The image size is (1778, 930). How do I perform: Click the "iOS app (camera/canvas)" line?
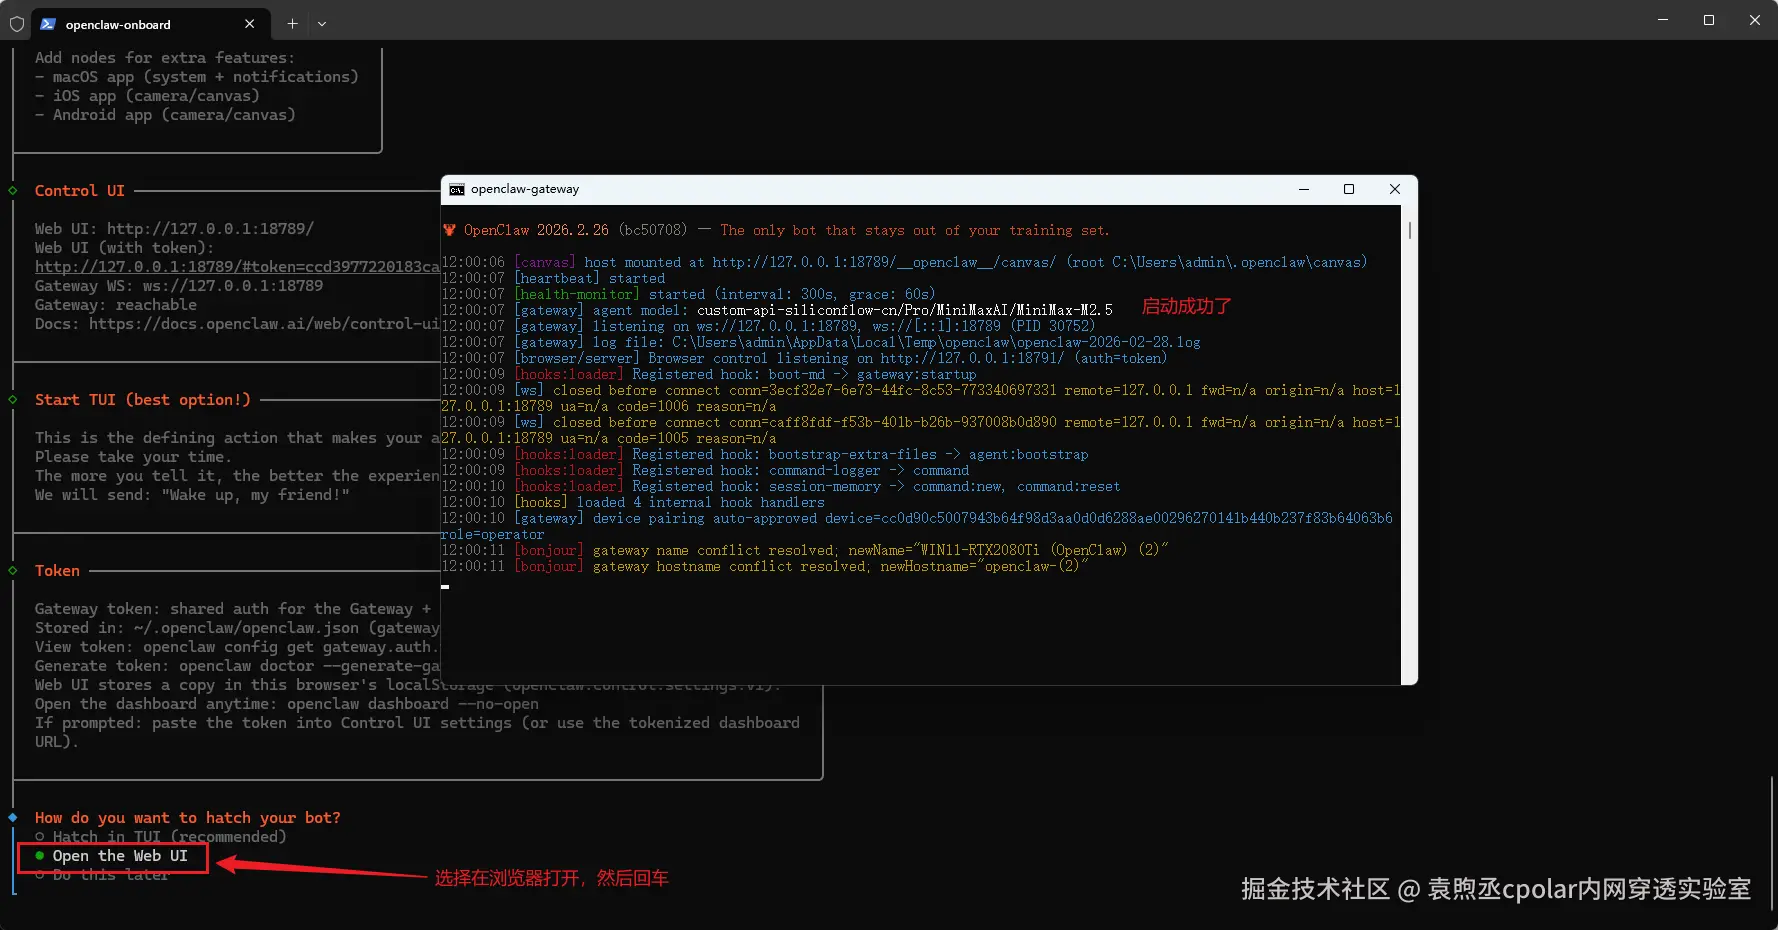point(147,96)
